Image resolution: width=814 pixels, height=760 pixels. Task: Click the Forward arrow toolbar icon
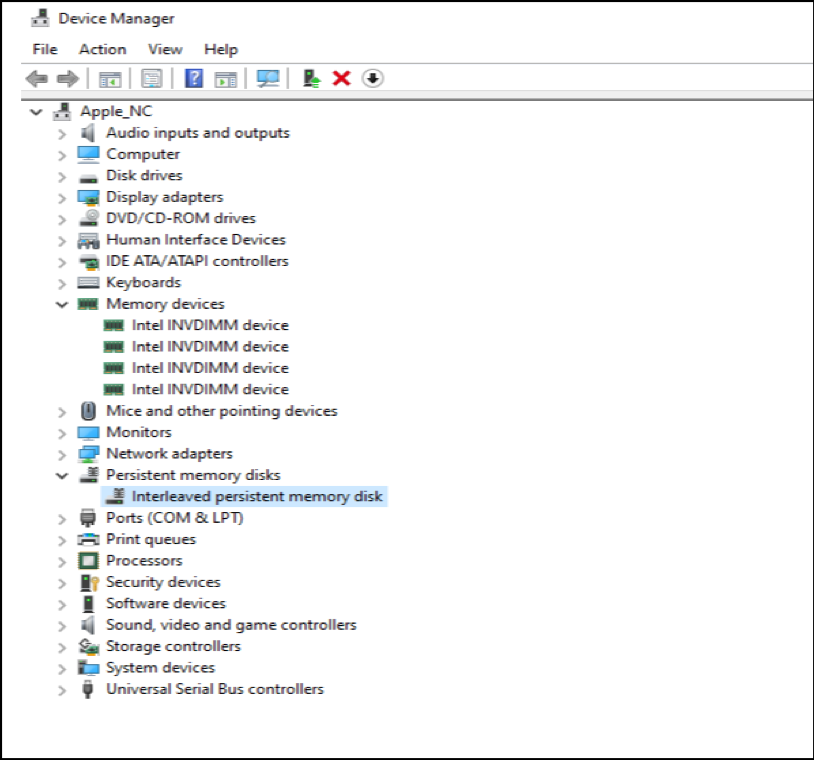click(67, 79)
